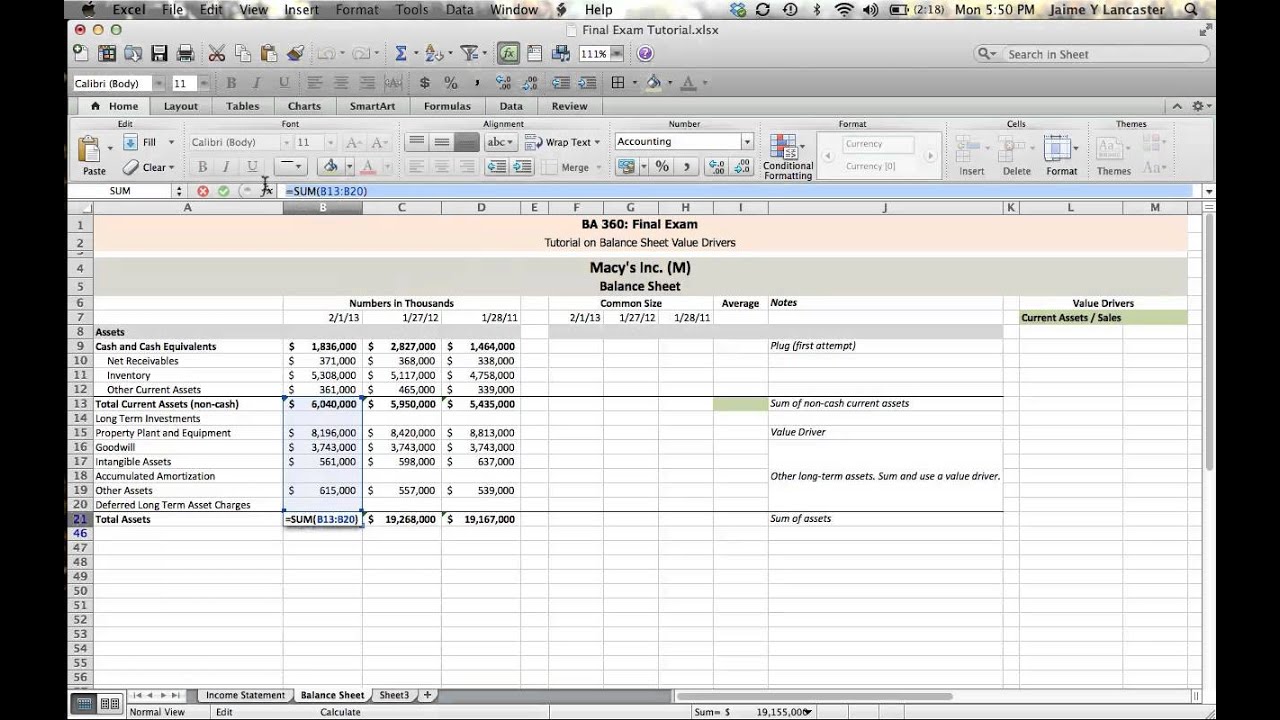Open the Data menu in menu bar
Viewport: 1280px width, 720px height.
(x=460, y=10)
